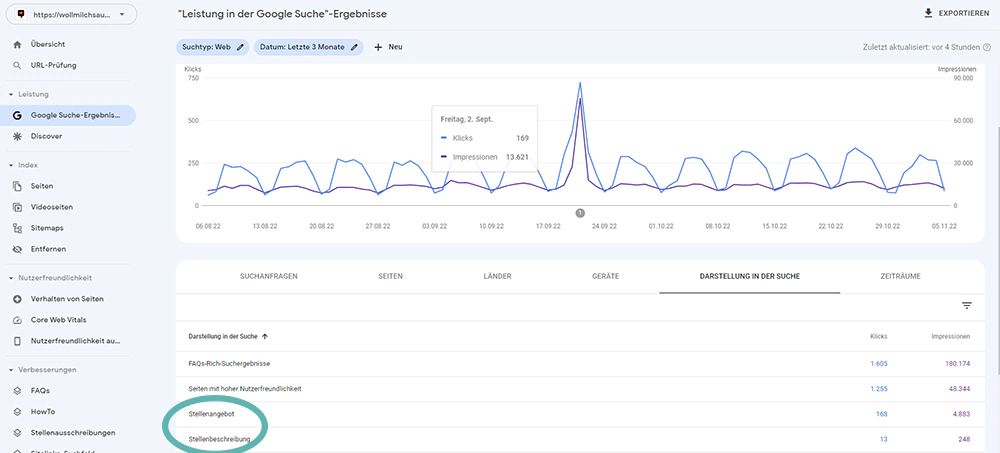The image size is (1000, 453).
Task: Click the Videoseiten icon
Action: (18, 207)
